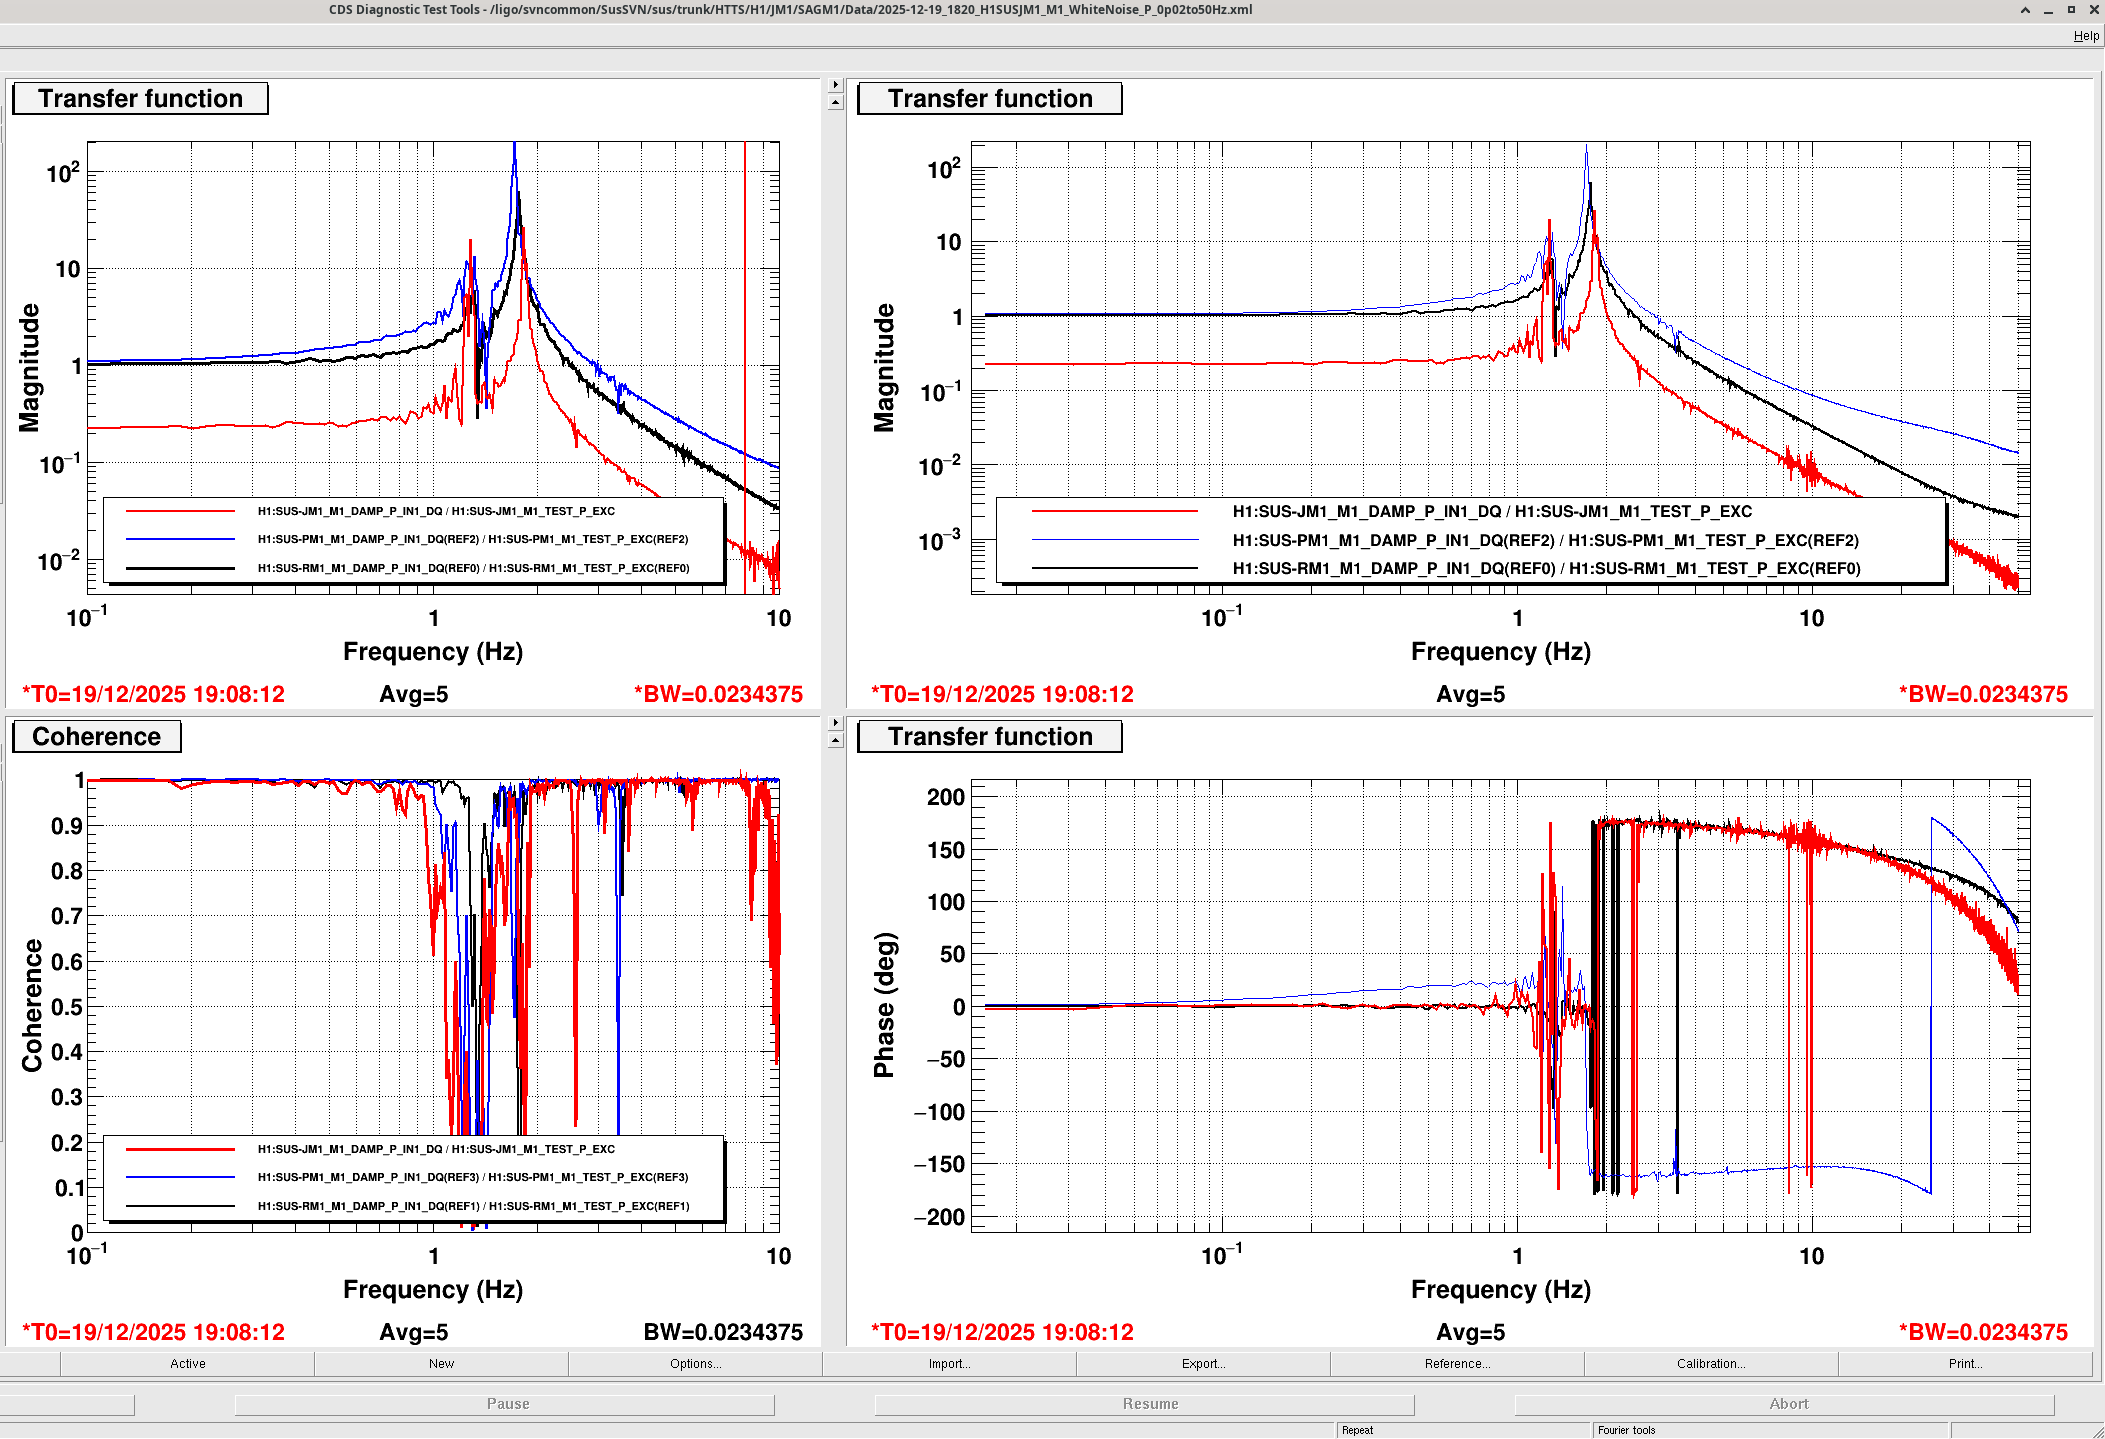Open the Help menu
Image resolution: width=2105 pixels, height=1439 pixels.
point(2086,36)
